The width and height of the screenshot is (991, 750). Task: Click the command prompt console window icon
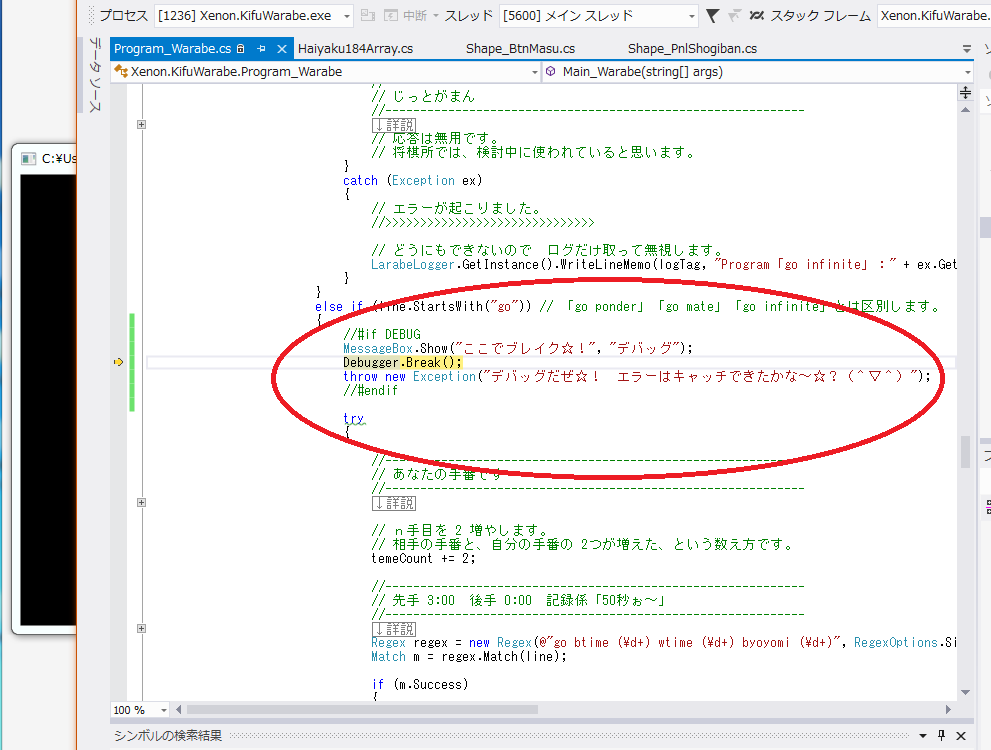[x=29, y=158]
